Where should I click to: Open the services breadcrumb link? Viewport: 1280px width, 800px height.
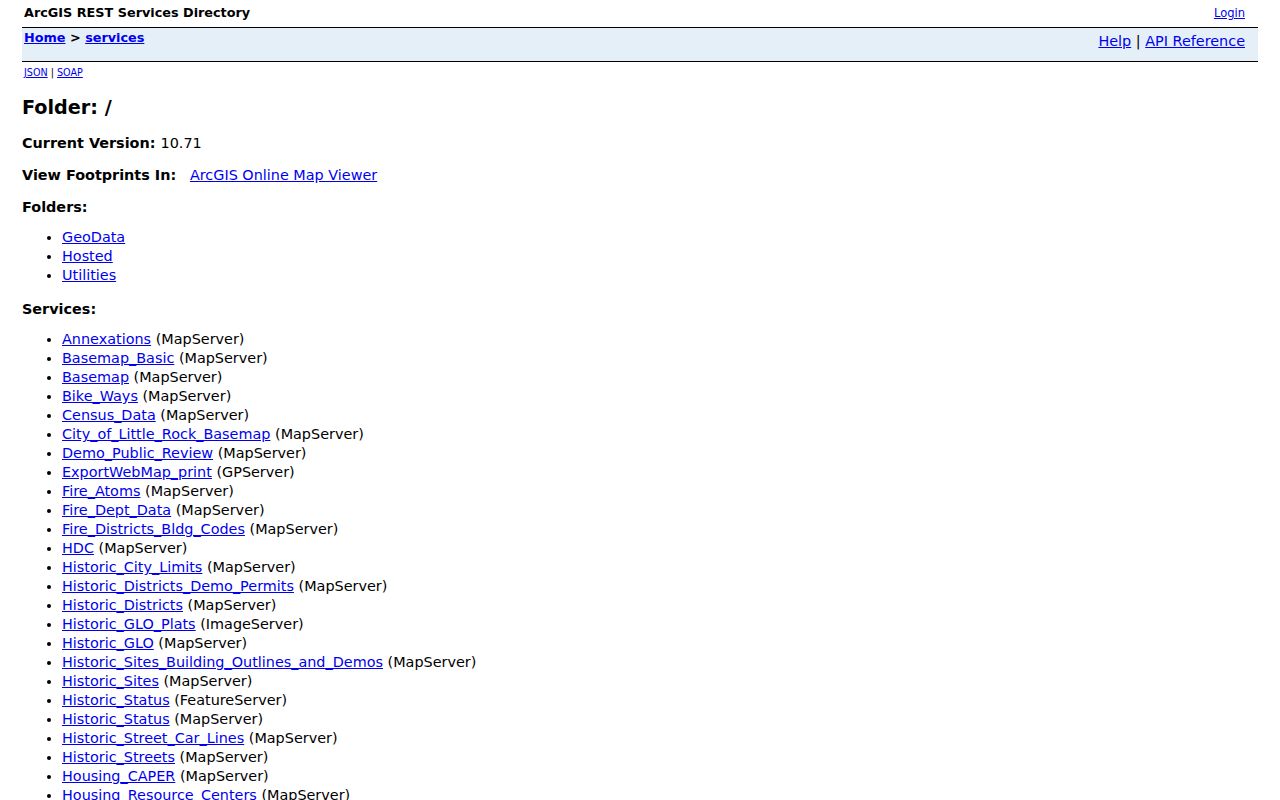[x=114, y=38]
